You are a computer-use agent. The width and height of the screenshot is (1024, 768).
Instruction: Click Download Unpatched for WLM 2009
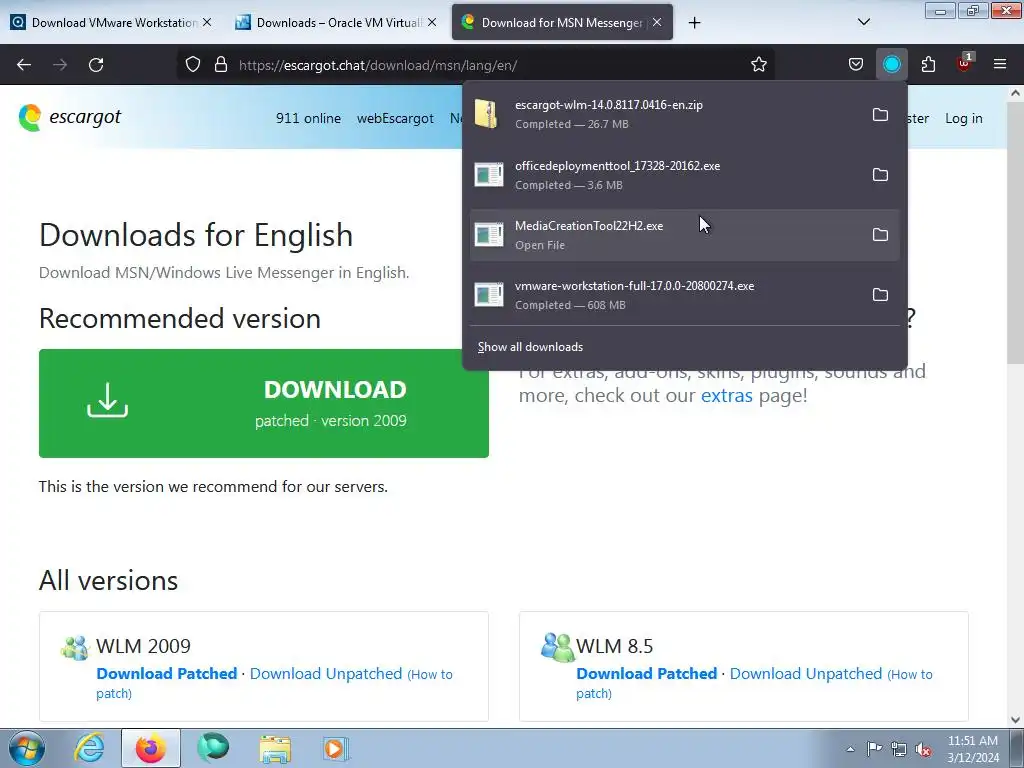click(x=326, y=673)
